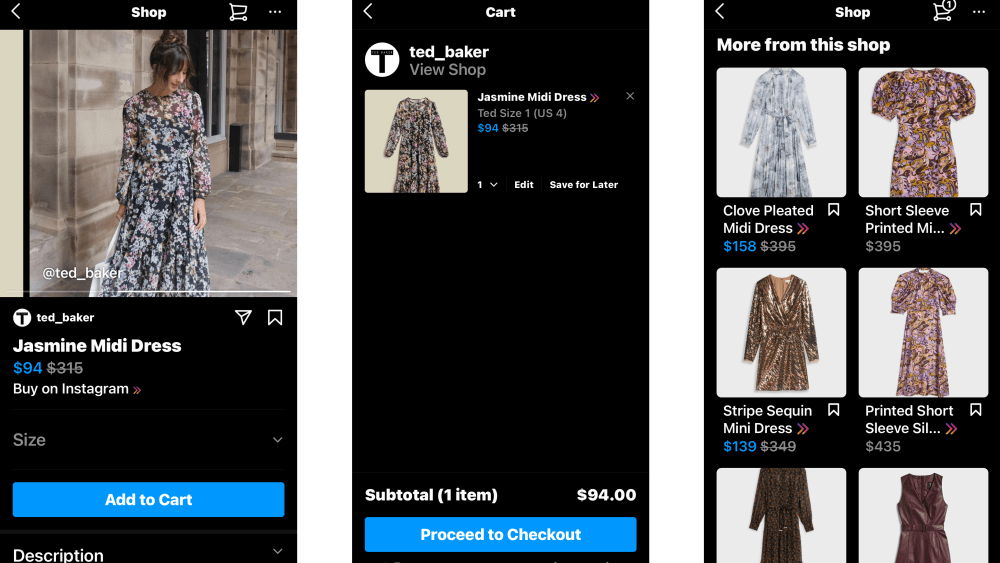Open the brown printed dress in the bottom row
This screenshot has height=563, width=1000.
pos(781,515)
